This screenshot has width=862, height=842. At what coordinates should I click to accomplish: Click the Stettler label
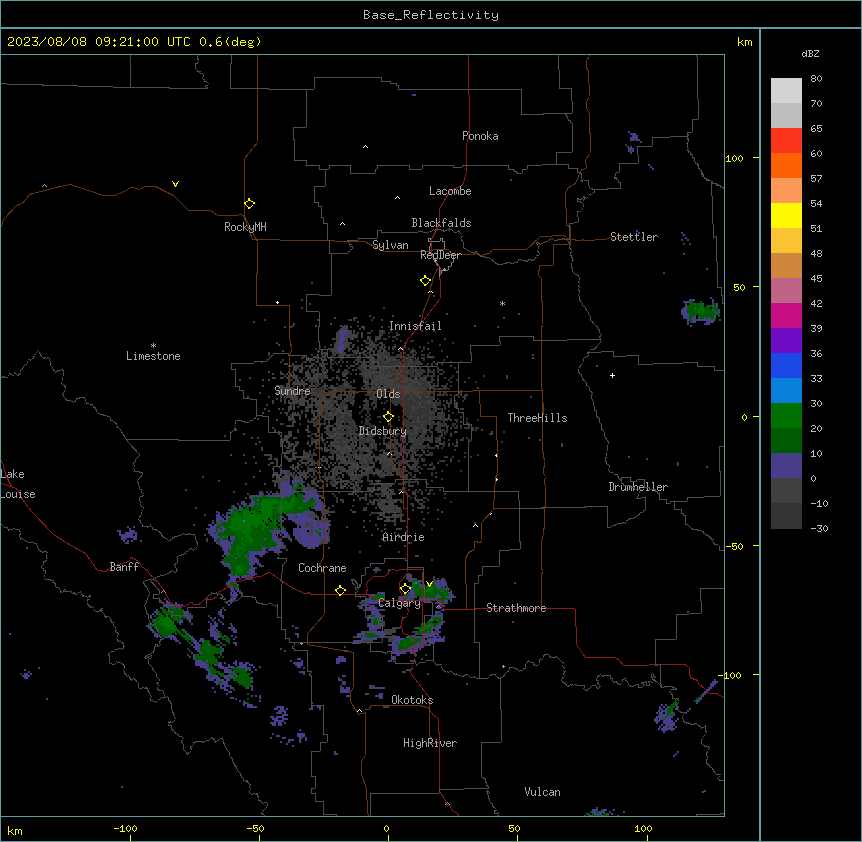tap(634, 237)
